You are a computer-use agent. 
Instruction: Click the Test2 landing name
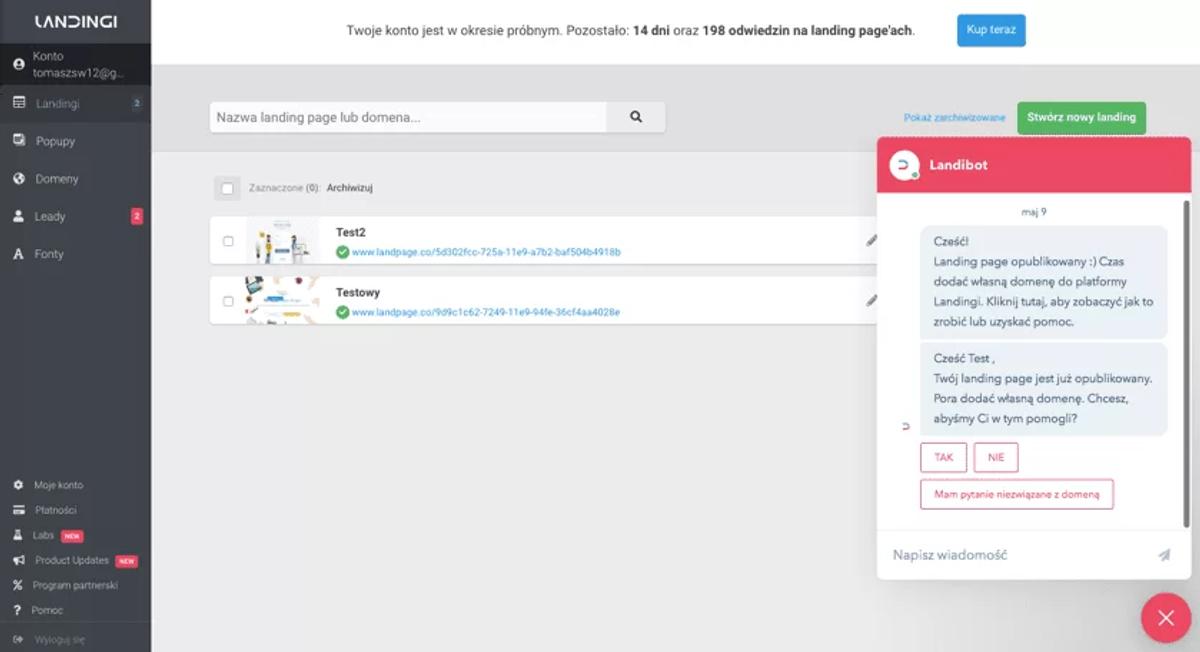tap(351, 233)
